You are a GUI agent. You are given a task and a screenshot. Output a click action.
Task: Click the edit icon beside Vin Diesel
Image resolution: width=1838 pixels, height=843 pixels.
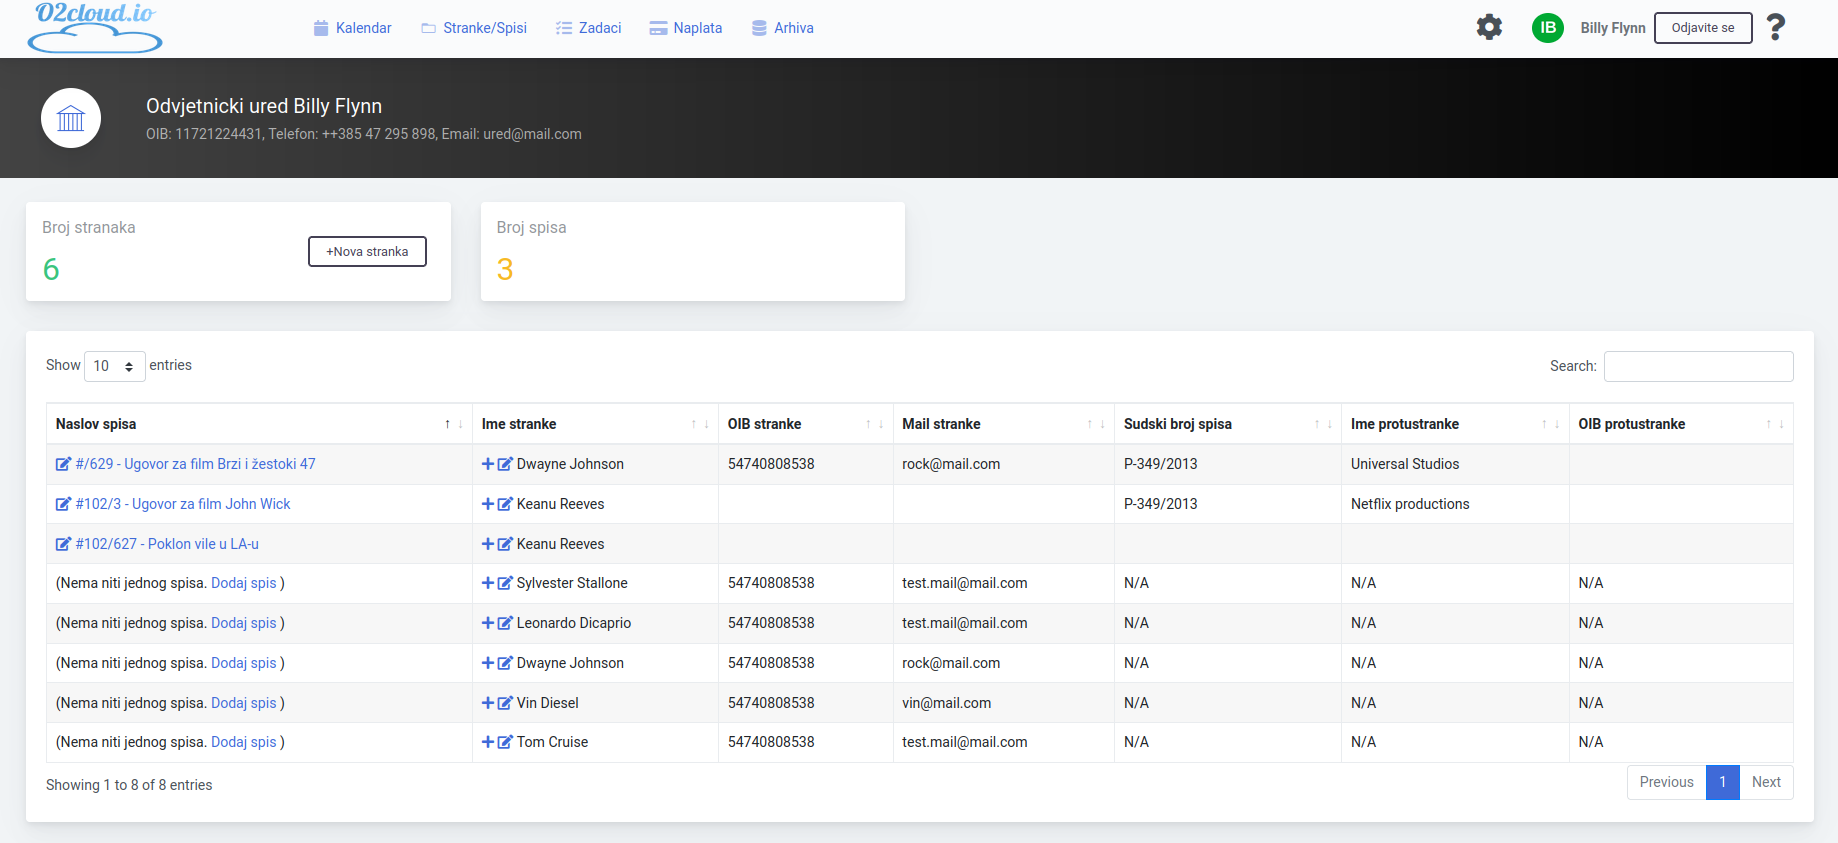(x=505, y=703)
